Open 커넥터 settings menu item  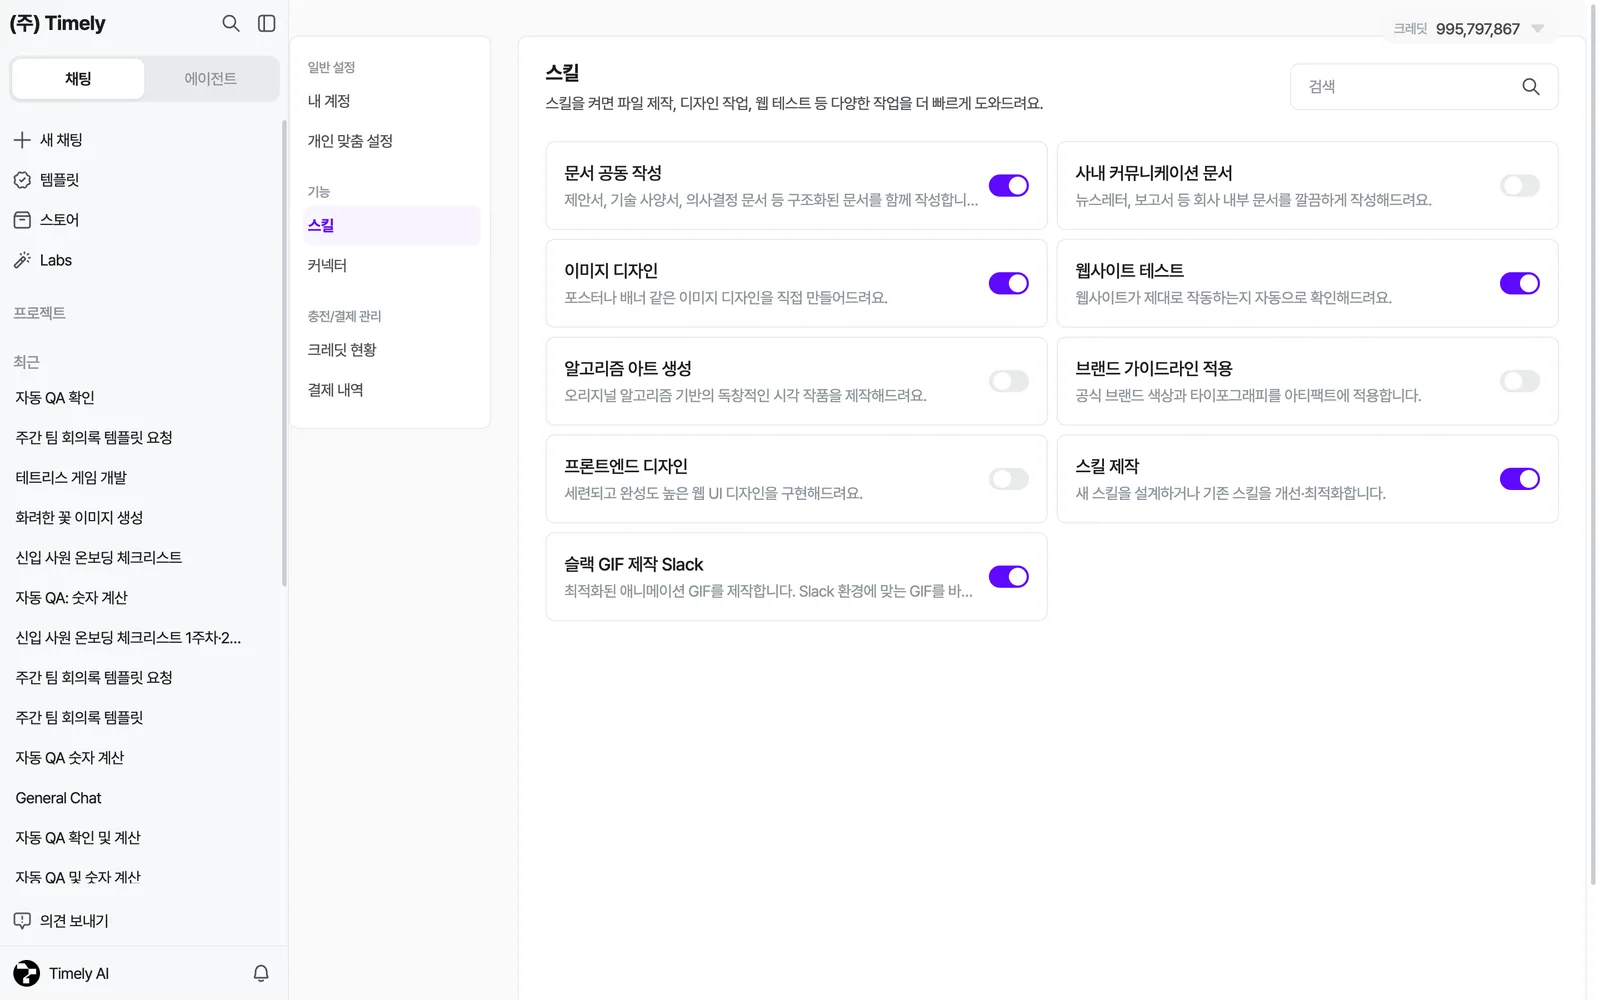coord(391,266)
